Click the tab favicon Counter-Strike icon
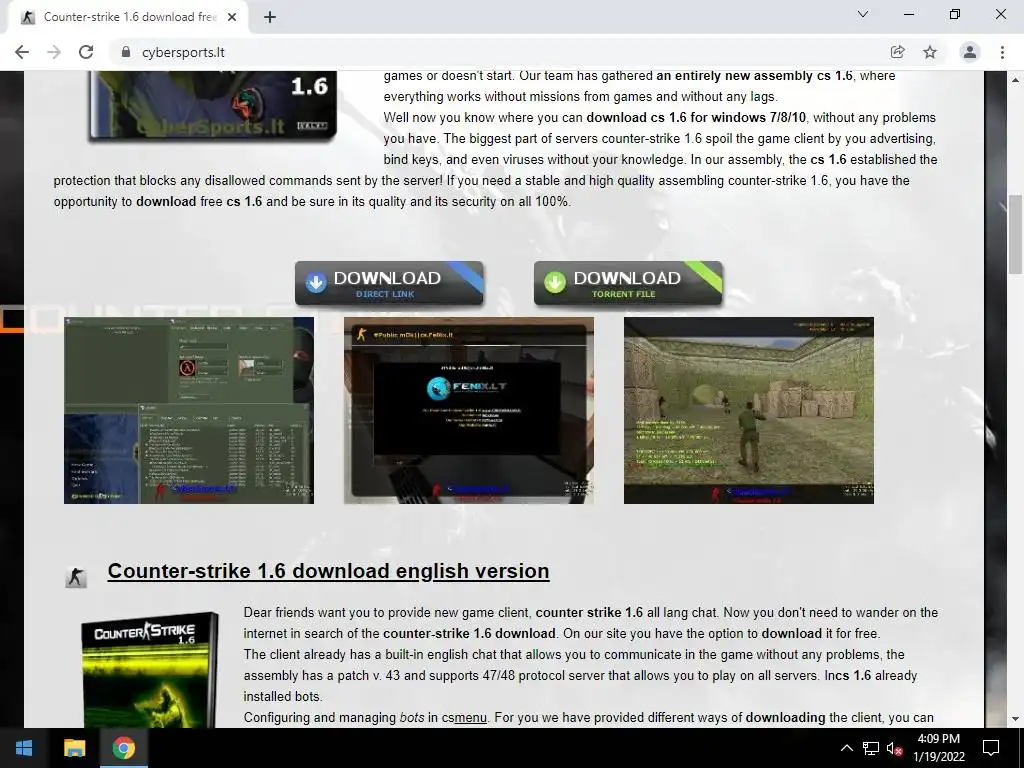This screenshot has height=768, width=1024. [27, 17]
